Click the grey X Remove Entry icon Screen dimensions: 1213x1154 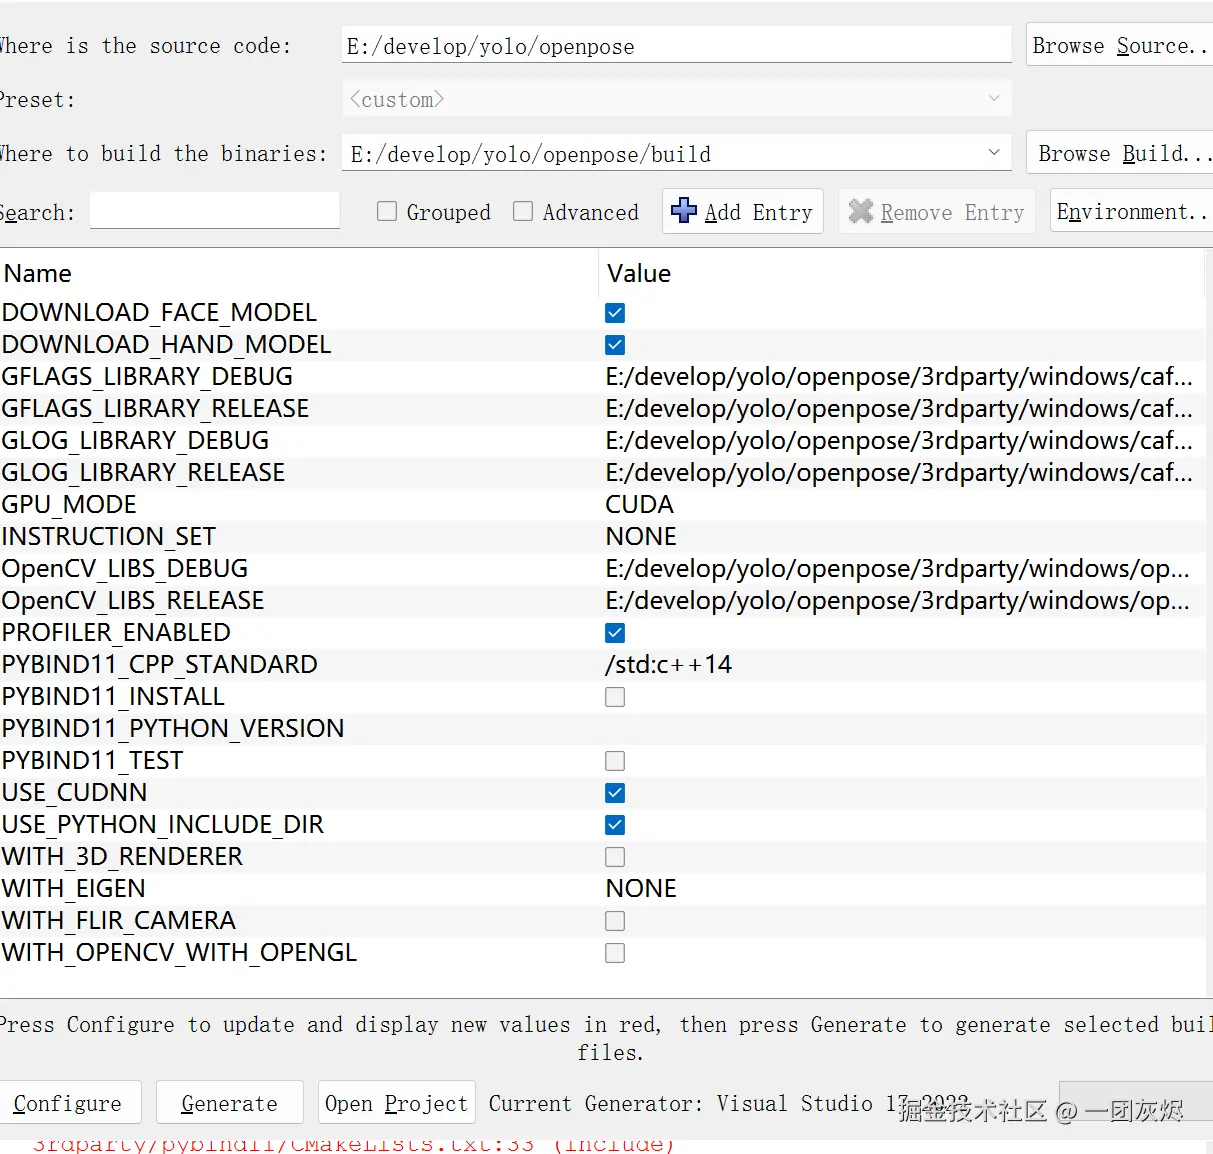(x=861, y=211)
